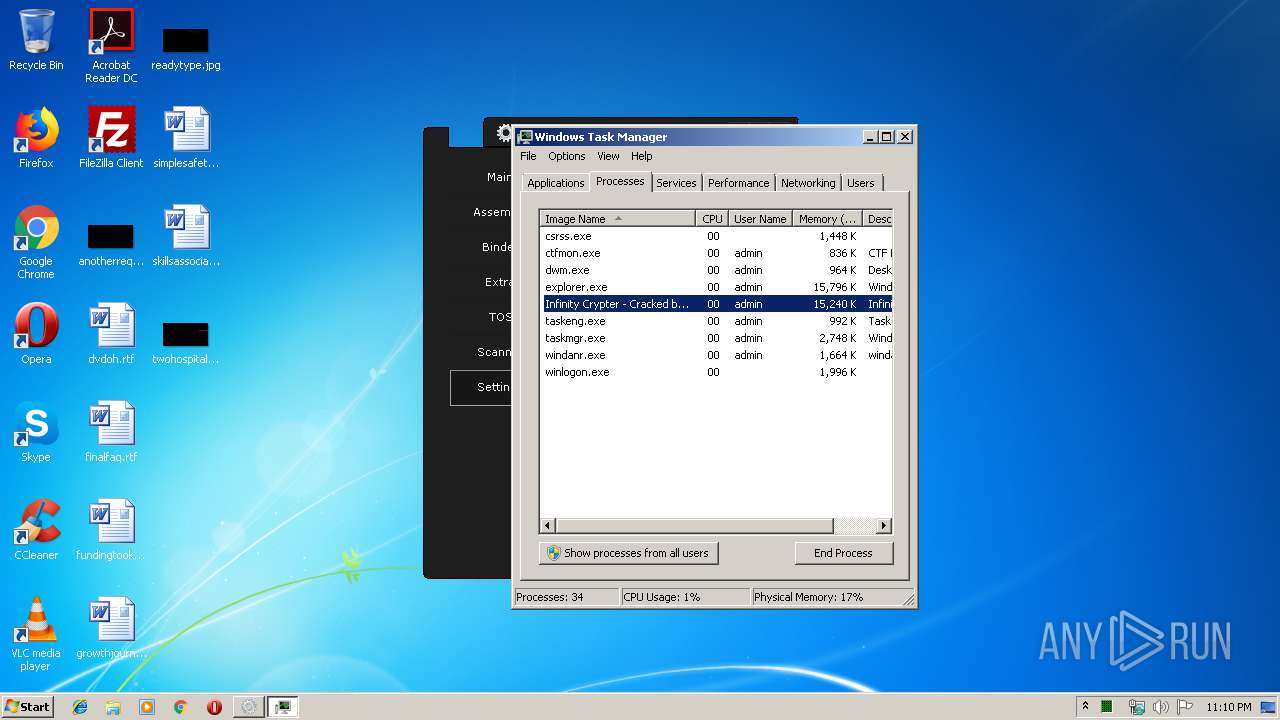The image size is (1280, 720).
Task: Select the dvdoh.rtf document icon
Action: tap(111, 334)
